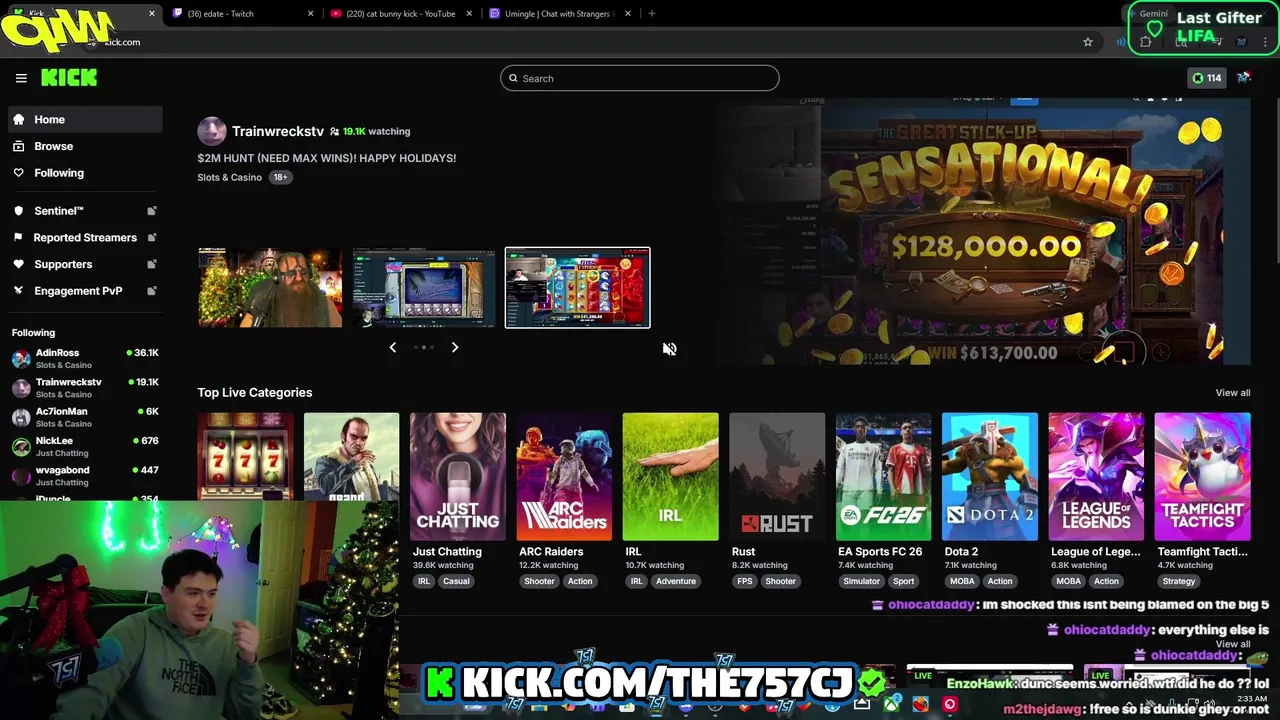Click the external-link icon beside Sentinel
This screenshot has width=1280, height=720.
(x=152, y=211)
